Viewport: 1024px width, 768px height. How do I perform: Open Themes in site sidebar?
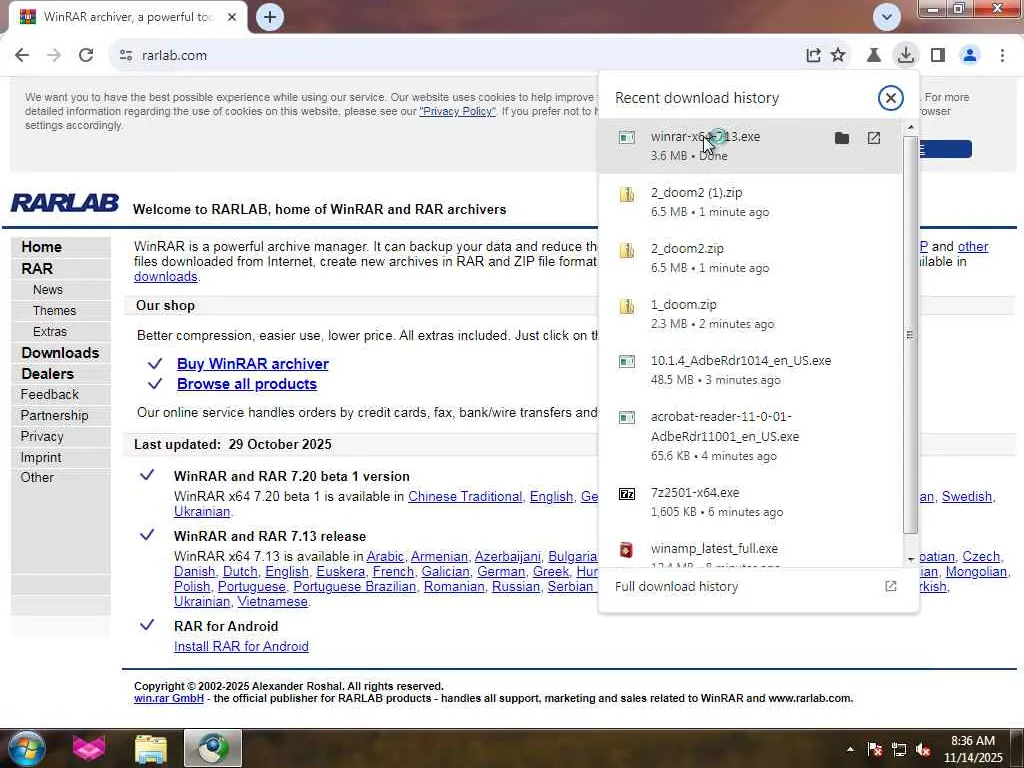tap(54, 311)
